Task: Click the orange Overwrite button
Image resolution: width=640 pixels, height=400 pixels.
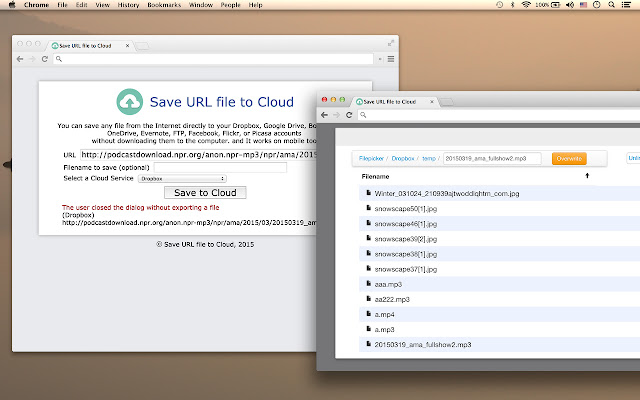Action: coord(568,158)
